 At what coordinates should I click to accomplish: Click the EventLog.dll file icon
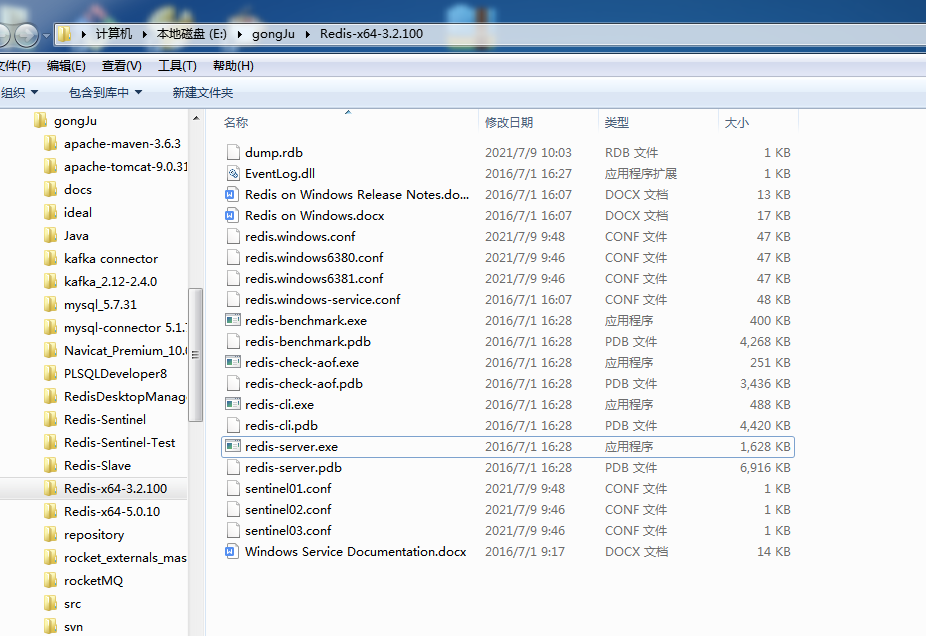[233, 174]
